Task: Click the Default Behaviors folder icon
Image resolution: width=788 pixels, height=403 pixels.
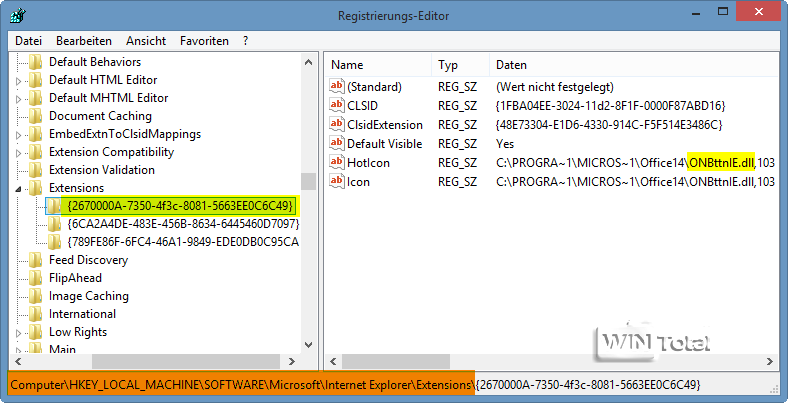Action: tap(35, 62)
